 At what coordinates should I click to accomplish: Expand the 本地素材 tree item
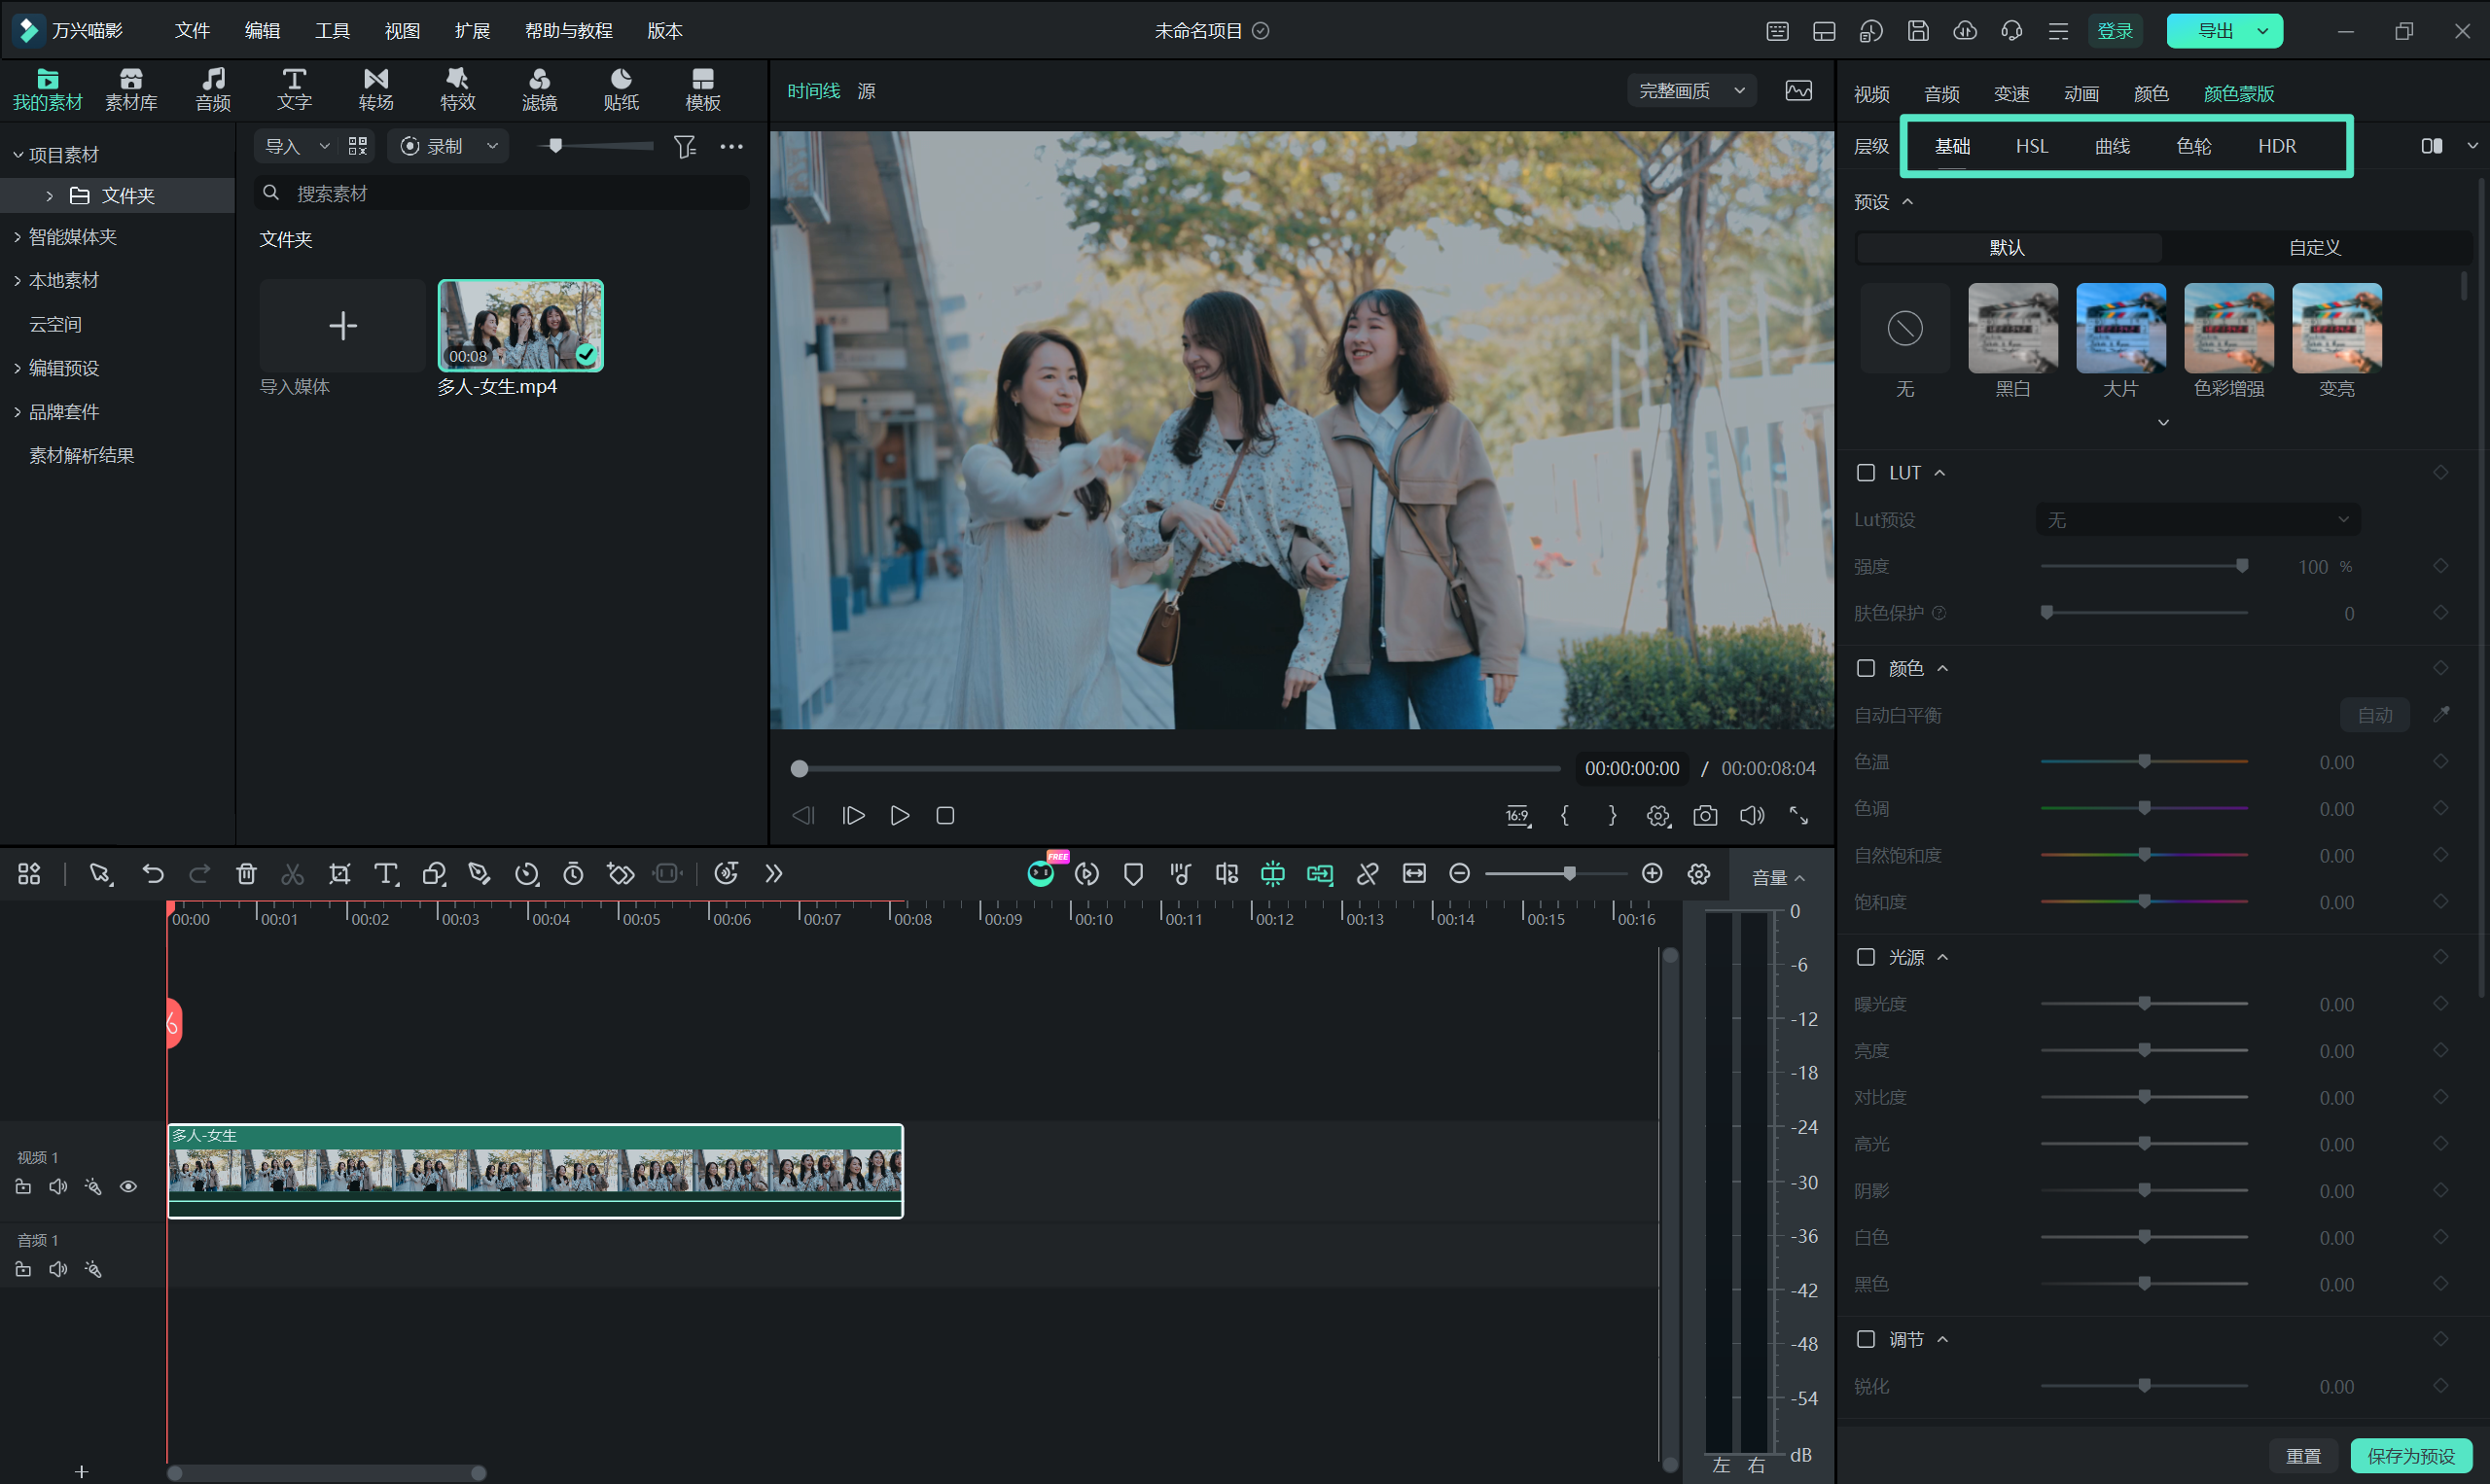tap(17, 281)
